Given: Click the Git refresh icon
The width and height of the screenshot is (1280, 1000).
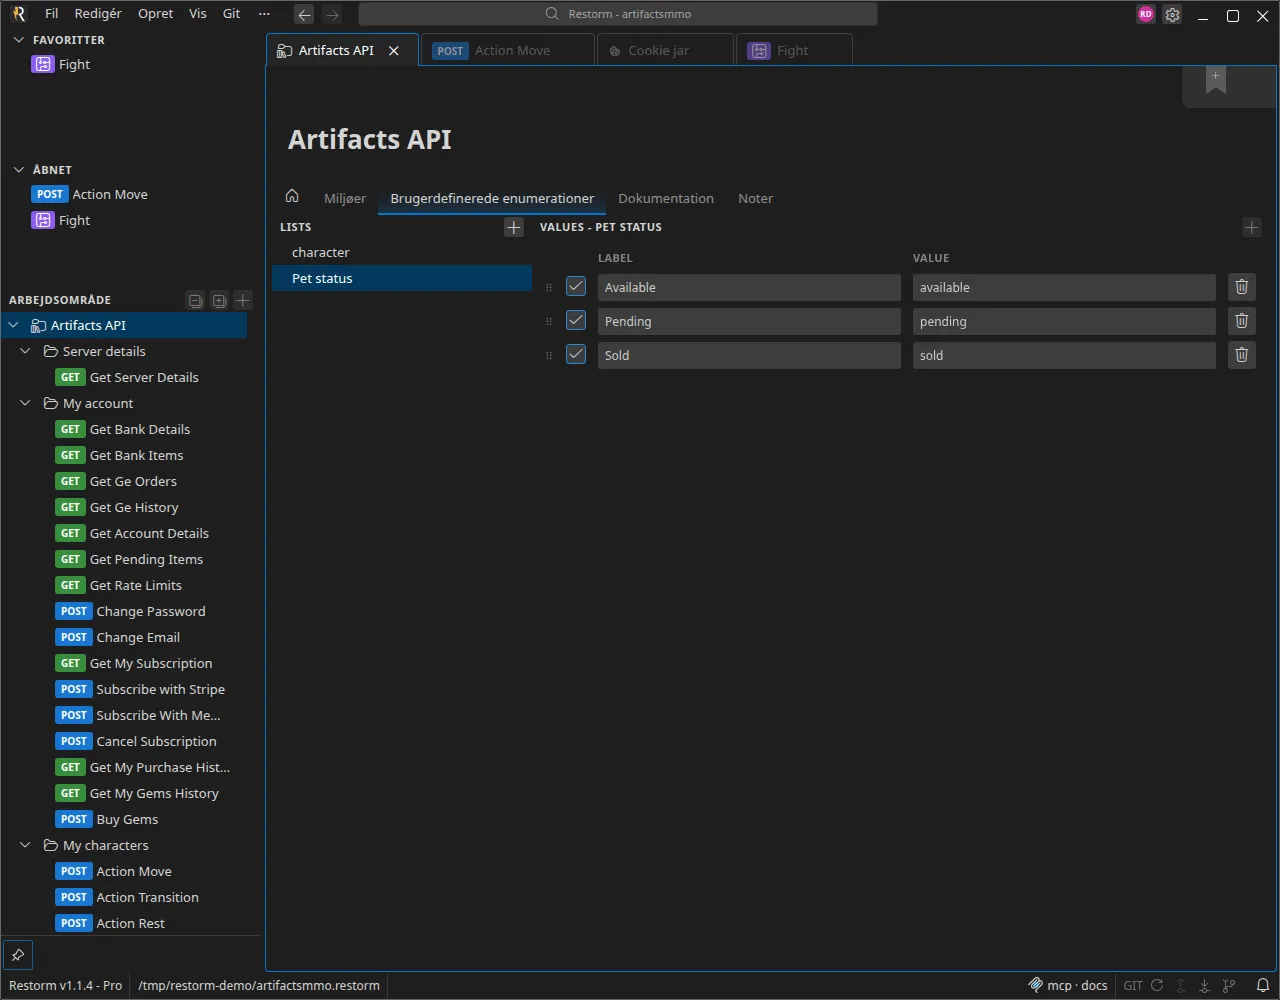Looking at the screenshot, I should click(1157, 985).
